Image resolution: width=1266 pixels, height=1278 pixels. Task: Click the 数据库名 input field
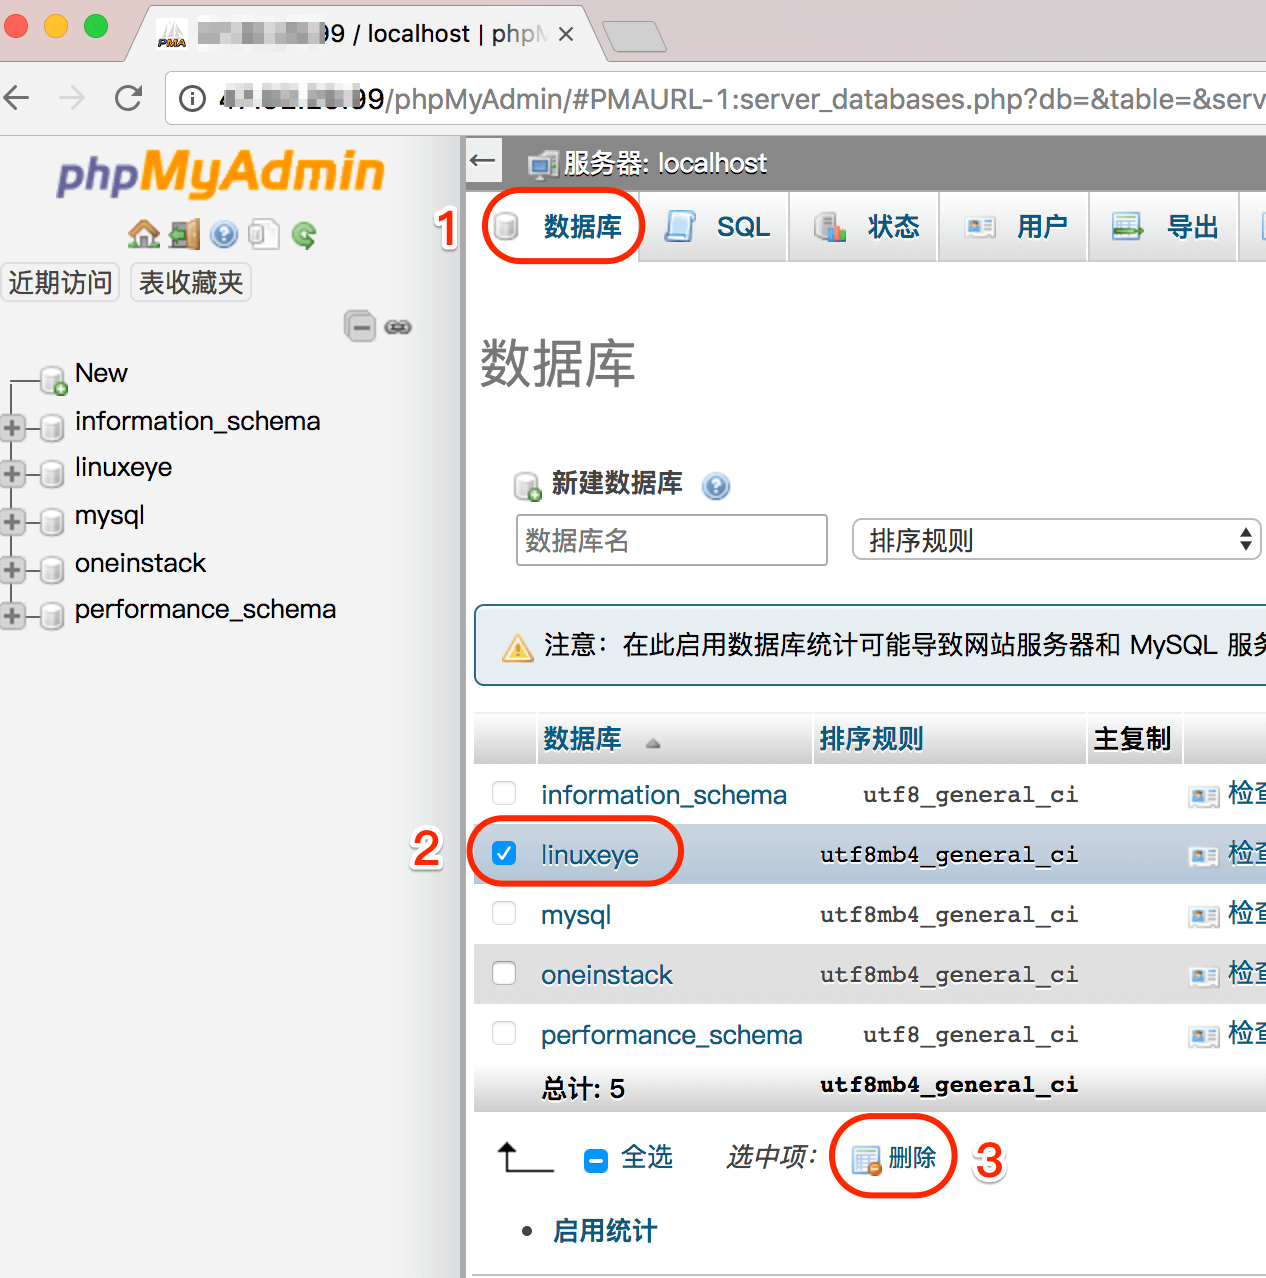coord(672,540)
